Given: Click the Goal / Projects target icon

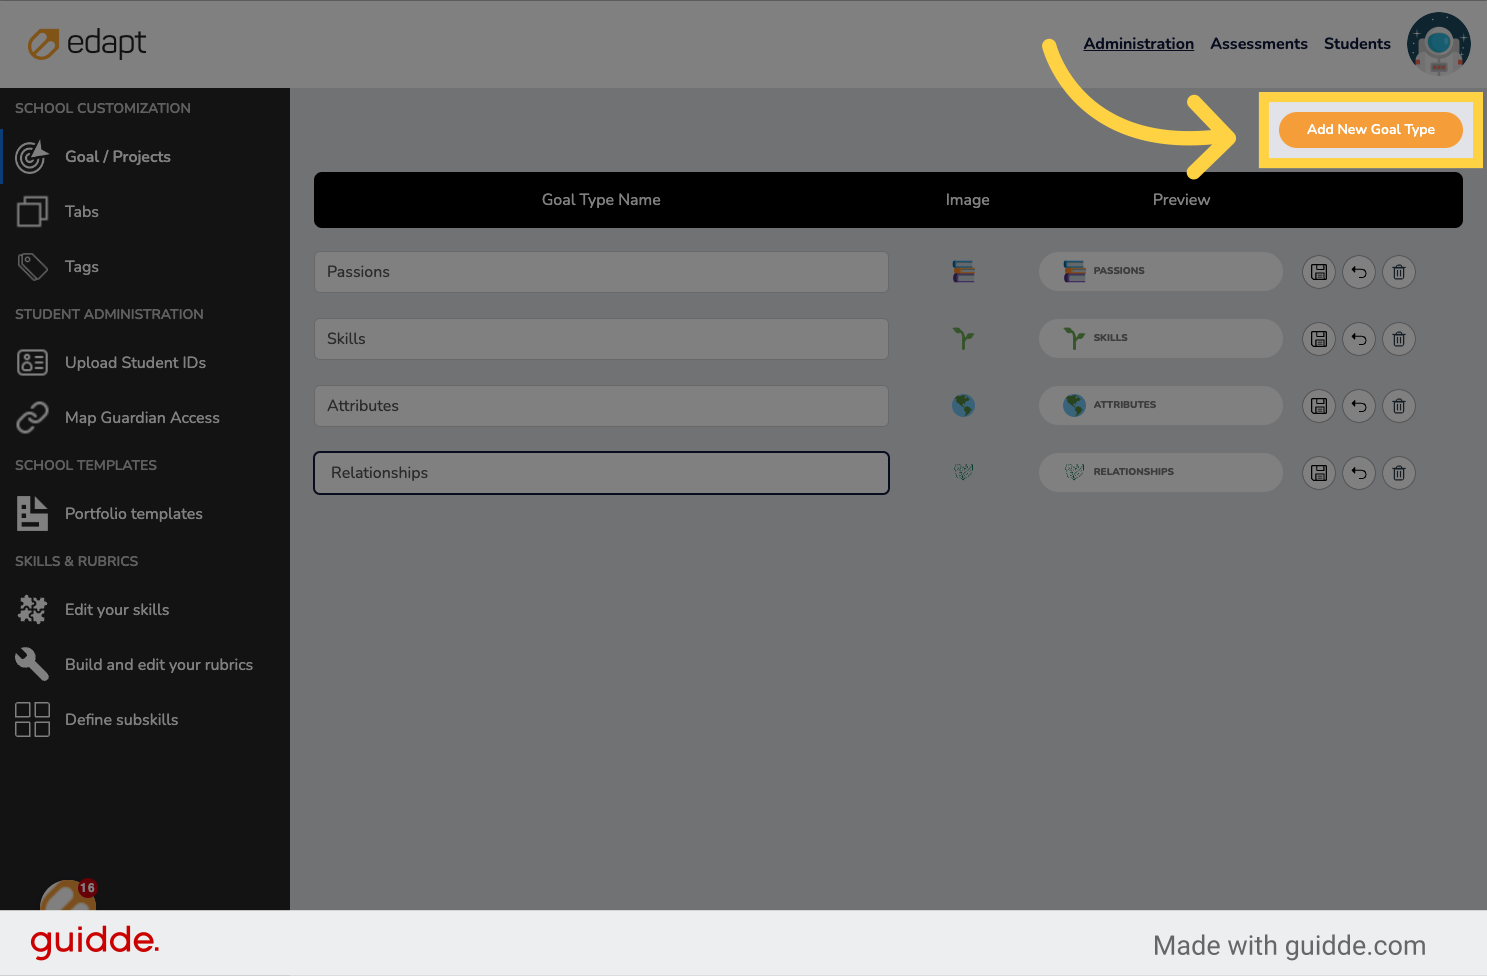Looking at the screenshot, I should click(x=32, y=157).
